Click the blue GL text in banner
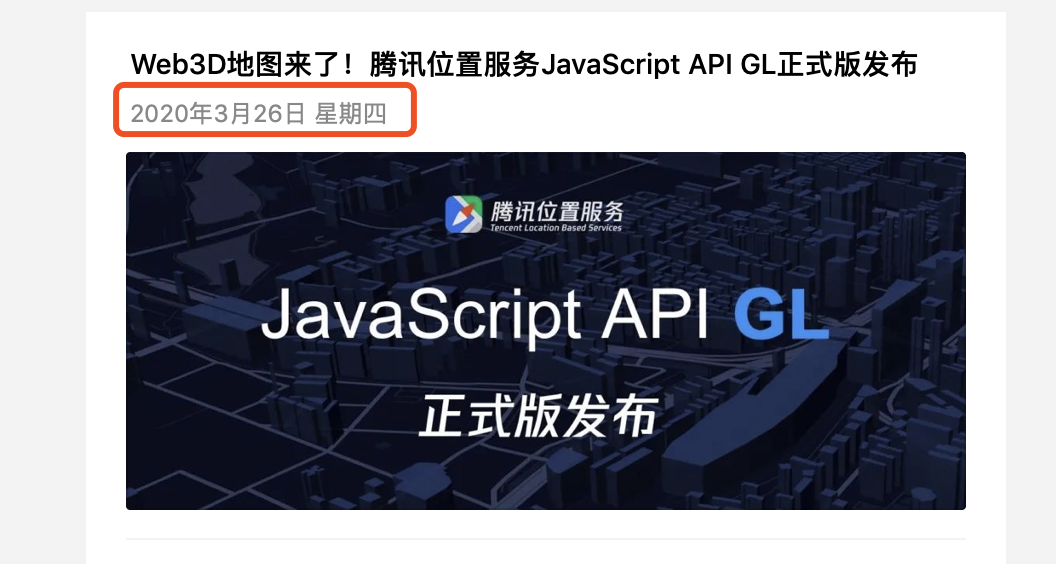This screenshot has width=1056, height=564. coord(781,315)
